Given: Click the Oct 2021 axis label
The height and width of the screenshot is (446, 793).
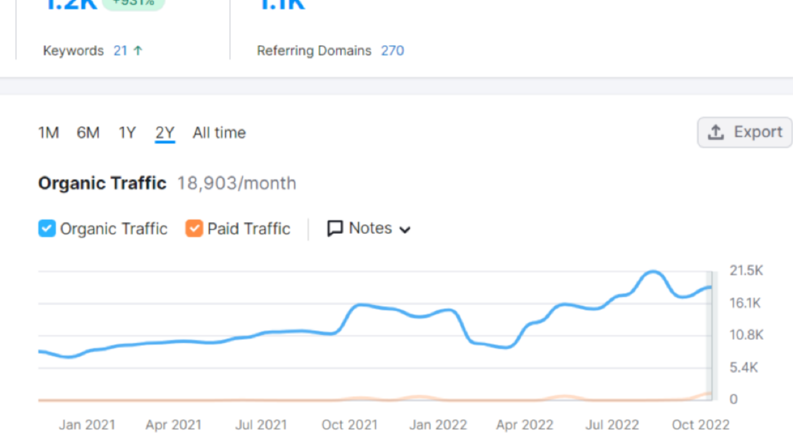Looking at the screenshot, I should tap(349, 425).
